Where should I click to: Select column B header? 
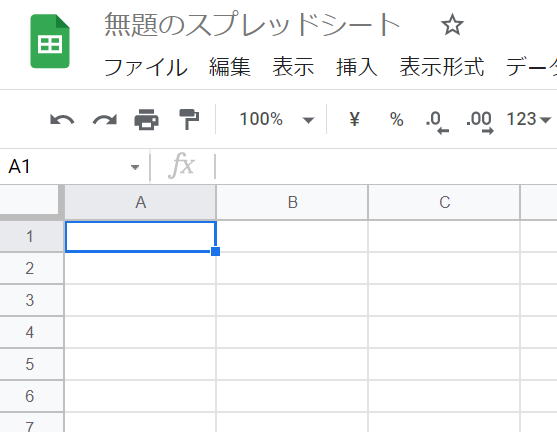click(x=292, y=202)
